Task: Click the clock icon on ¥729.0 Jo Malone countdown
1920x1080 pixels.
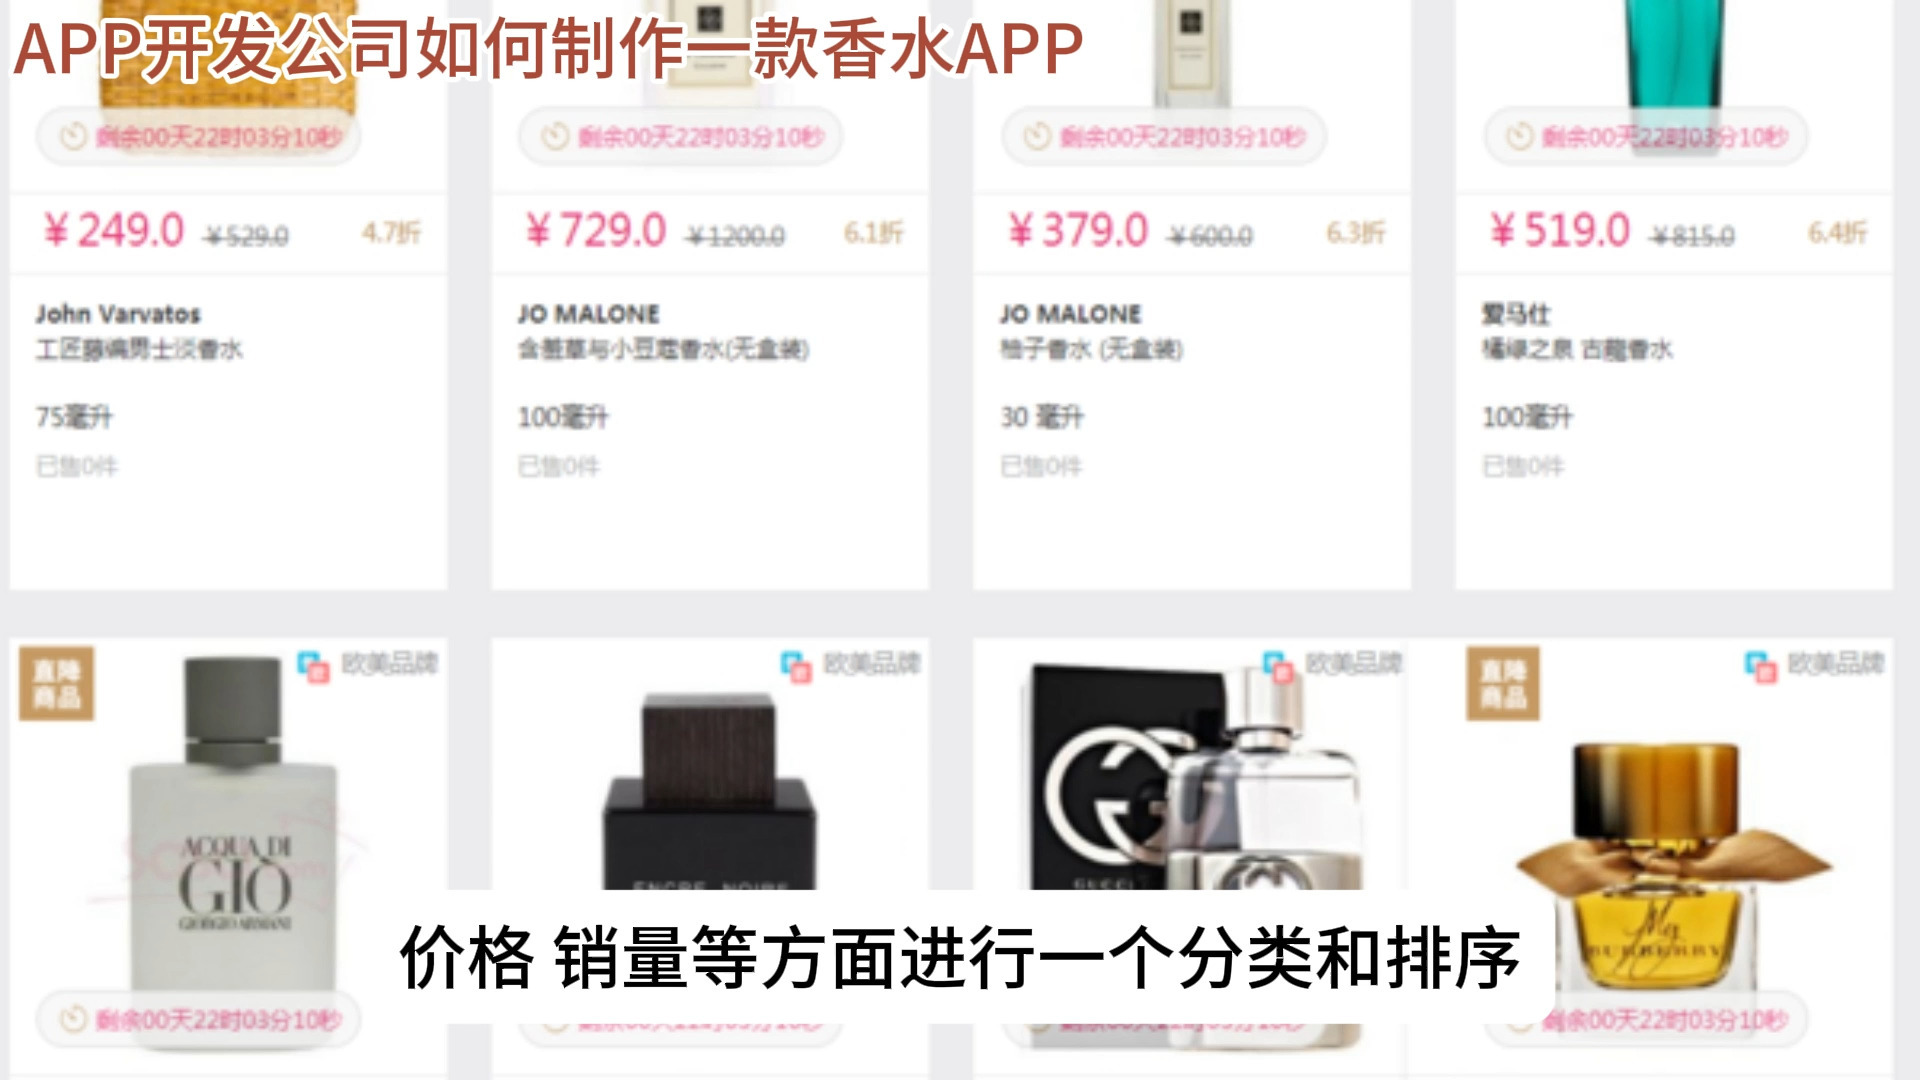Action: click(555, 136)
